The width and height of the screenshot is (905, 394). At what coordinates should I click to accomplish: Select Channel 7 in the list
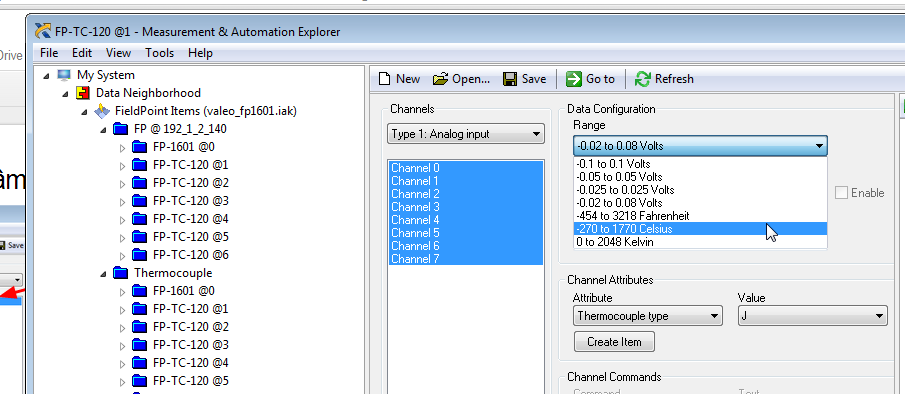pos(466,259)
